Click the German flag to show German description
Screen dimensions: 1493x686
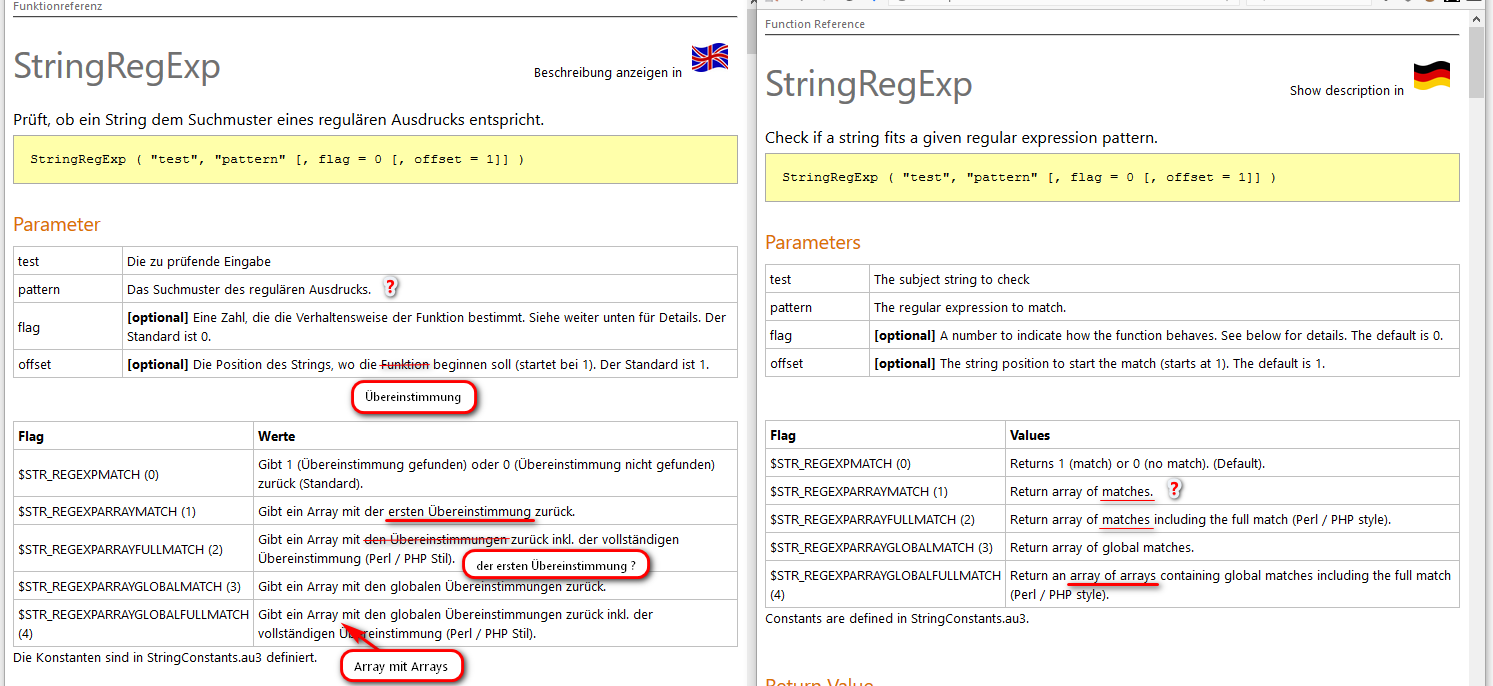[1431, 76]
